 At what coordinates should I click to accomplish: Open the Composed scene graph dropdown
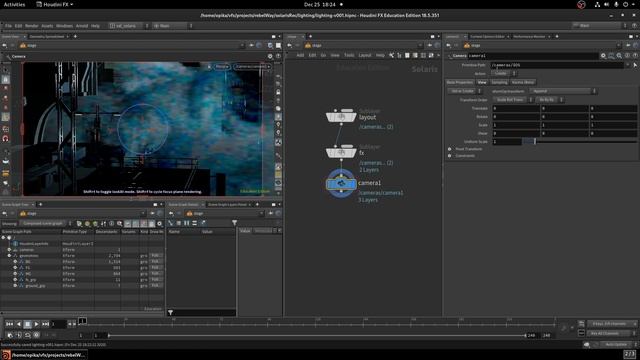coord(46,224)
